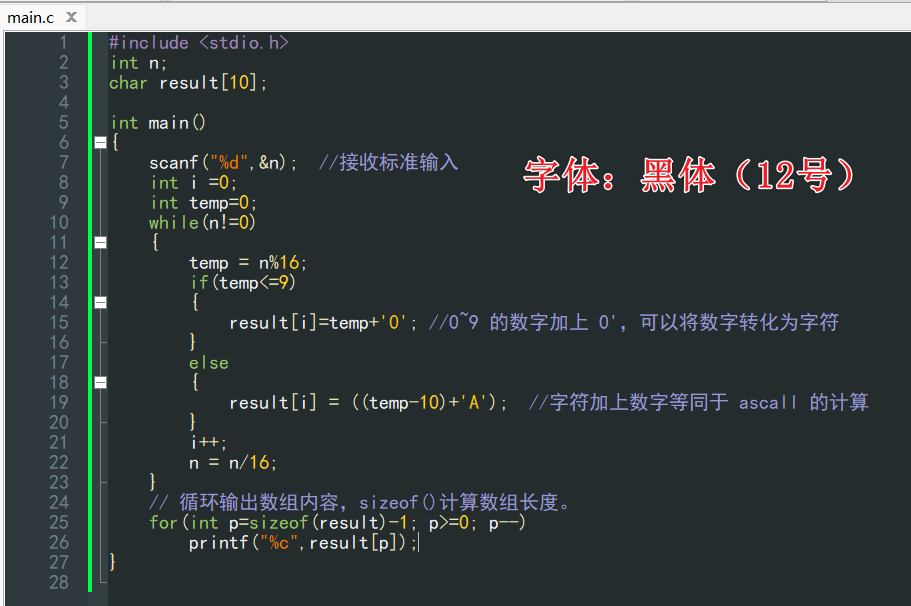
Task: Click the closing brace on line 27
Action: (x=113, y=562)
